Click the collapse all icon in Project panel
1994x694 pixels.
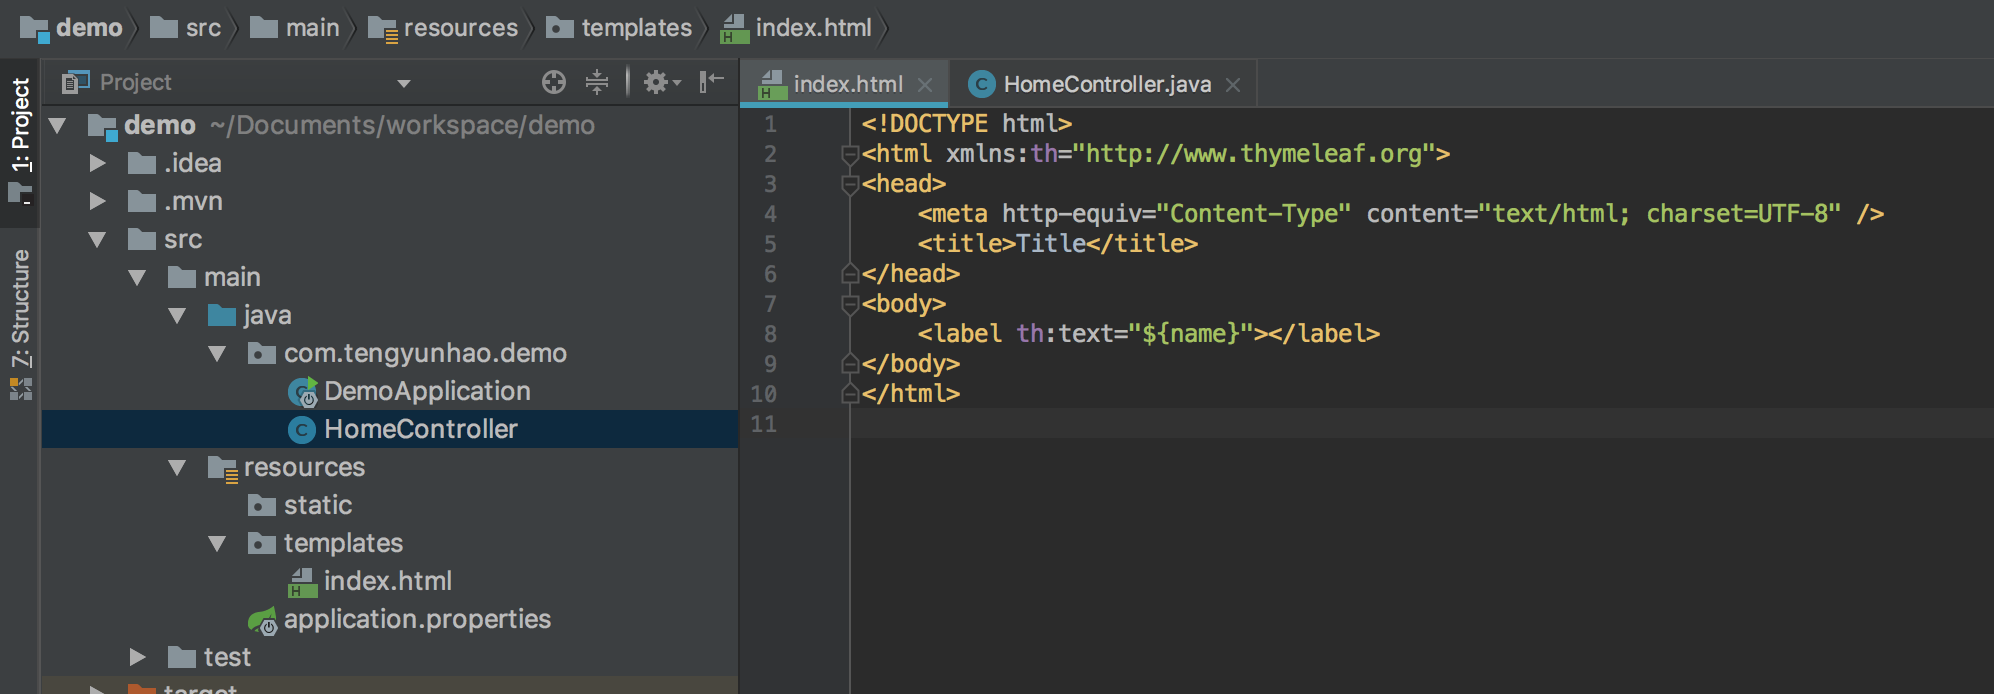point(597,82)
